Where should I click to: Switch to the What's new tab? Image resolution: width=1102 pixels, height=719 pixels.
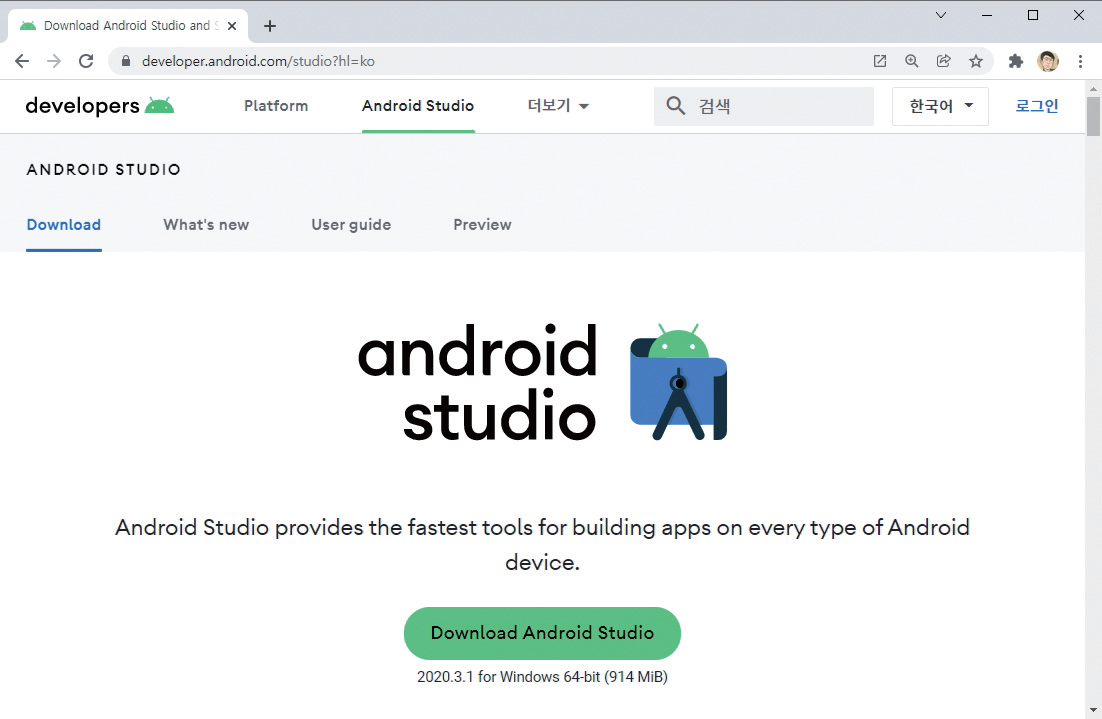click(206, 225)
